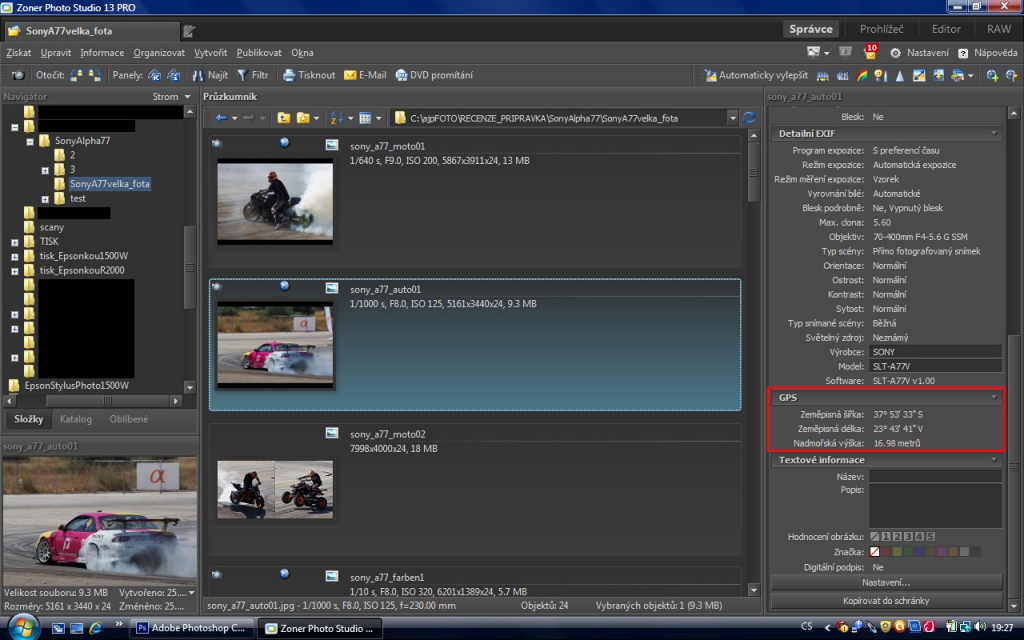
Task: Click into the Popis description field
Action: (x=935, y=506)
